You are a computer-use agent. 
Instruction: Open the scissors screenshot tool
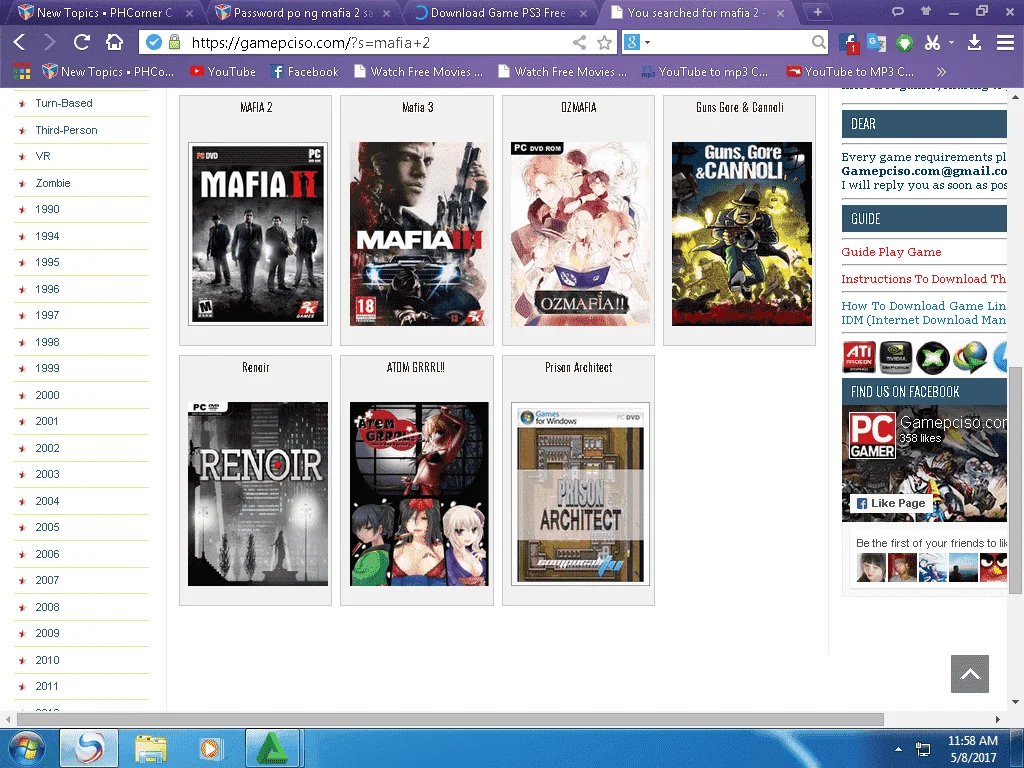(933, 43)
